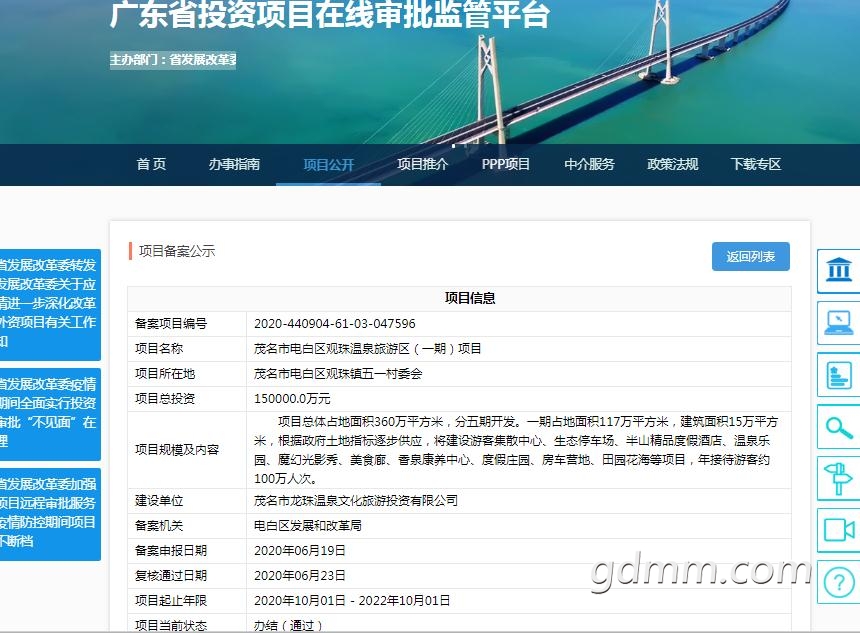Open PPP项目 in the navigation bar
Image resolution: width=860 pixels, height=633 pixels.
(506, 164)
